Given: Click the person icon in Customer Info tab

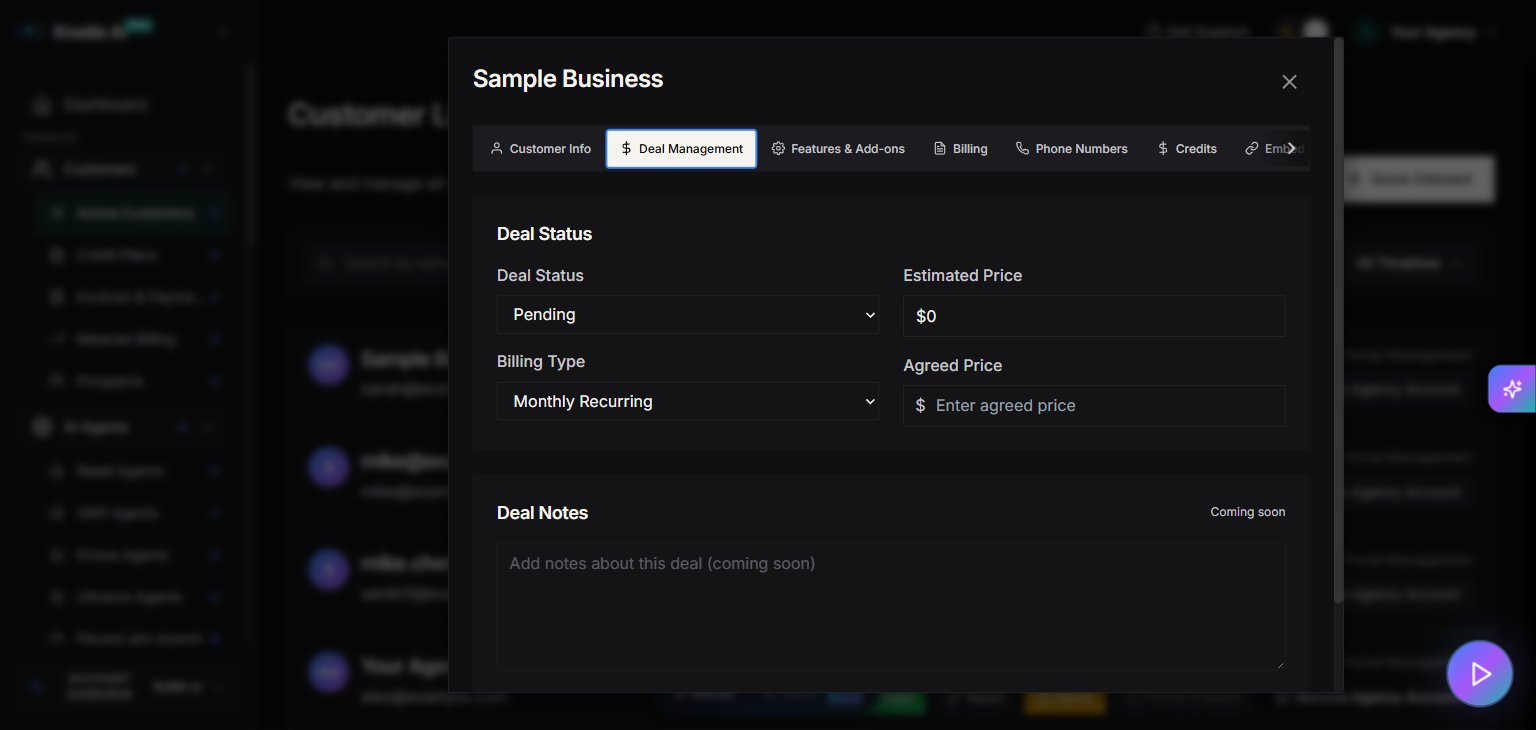Looking at the screenshot, I should tap(496, 148).
